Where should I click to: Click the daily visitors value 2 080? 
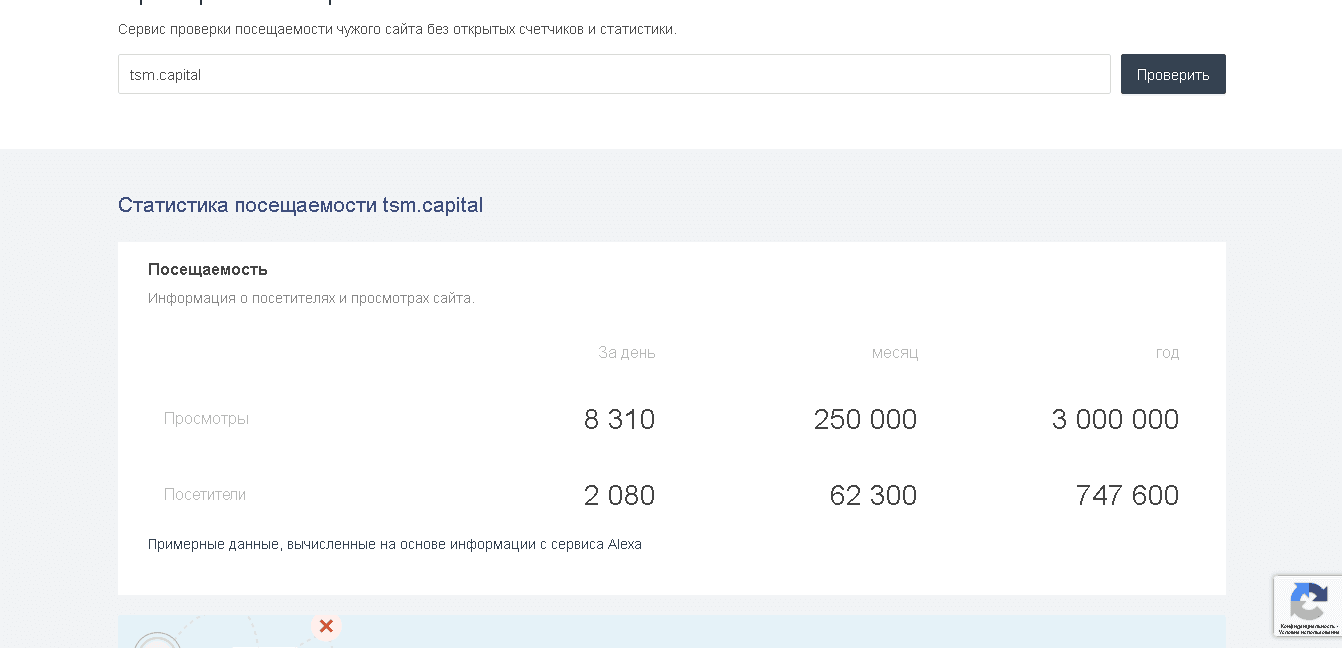(x=619, y=495)
